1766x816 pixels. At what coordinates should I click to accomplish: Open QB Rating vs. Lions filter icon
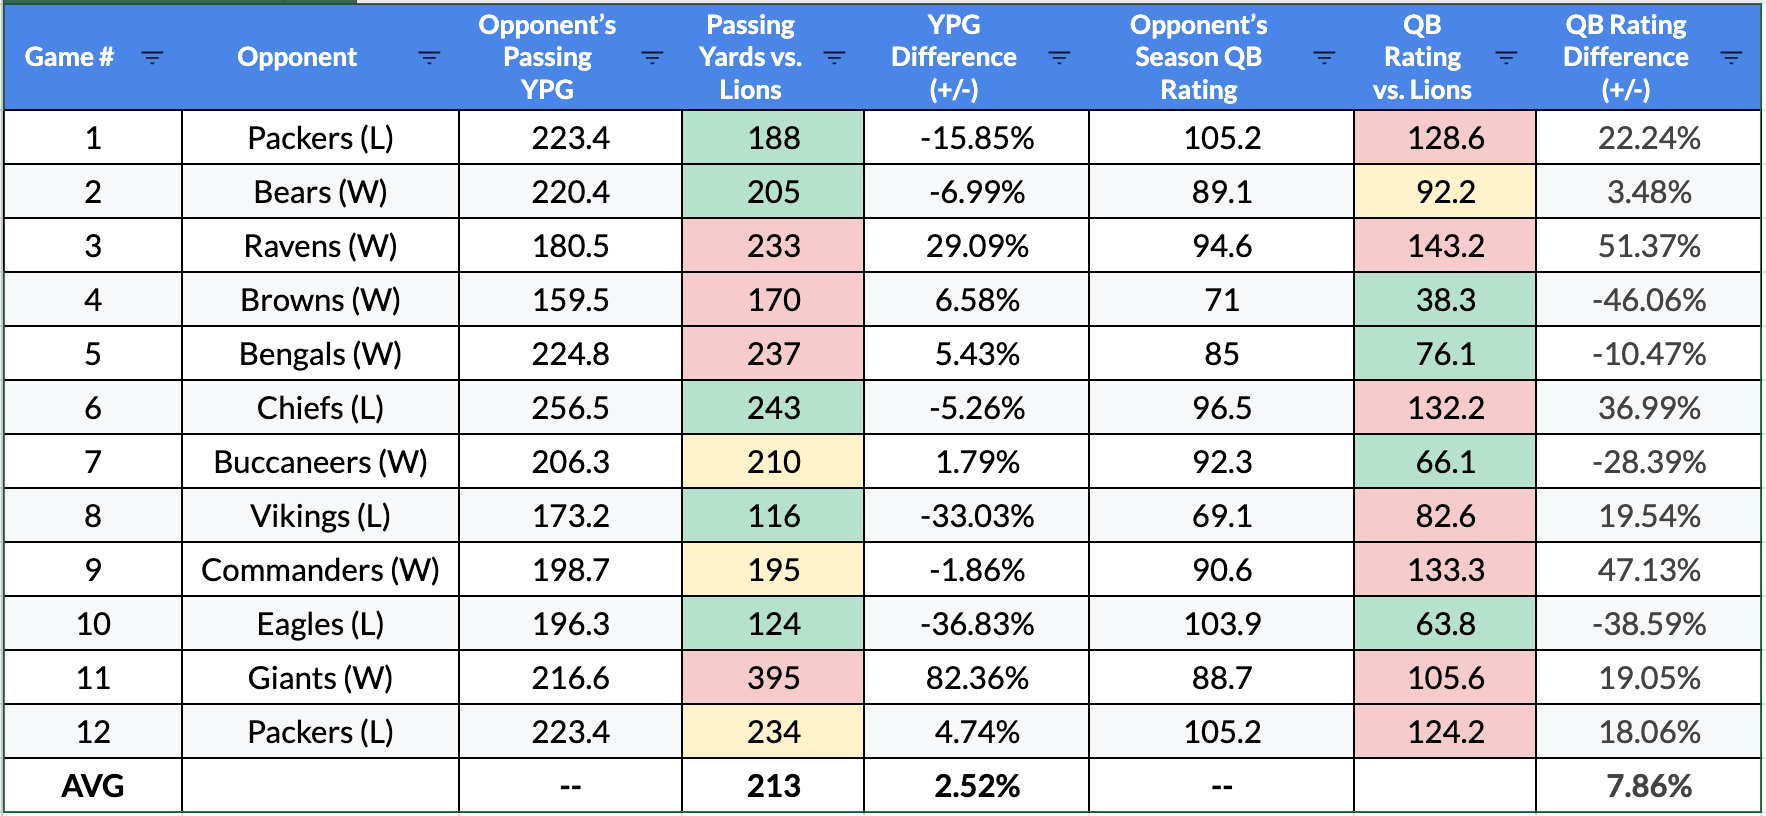(1506, 58)
